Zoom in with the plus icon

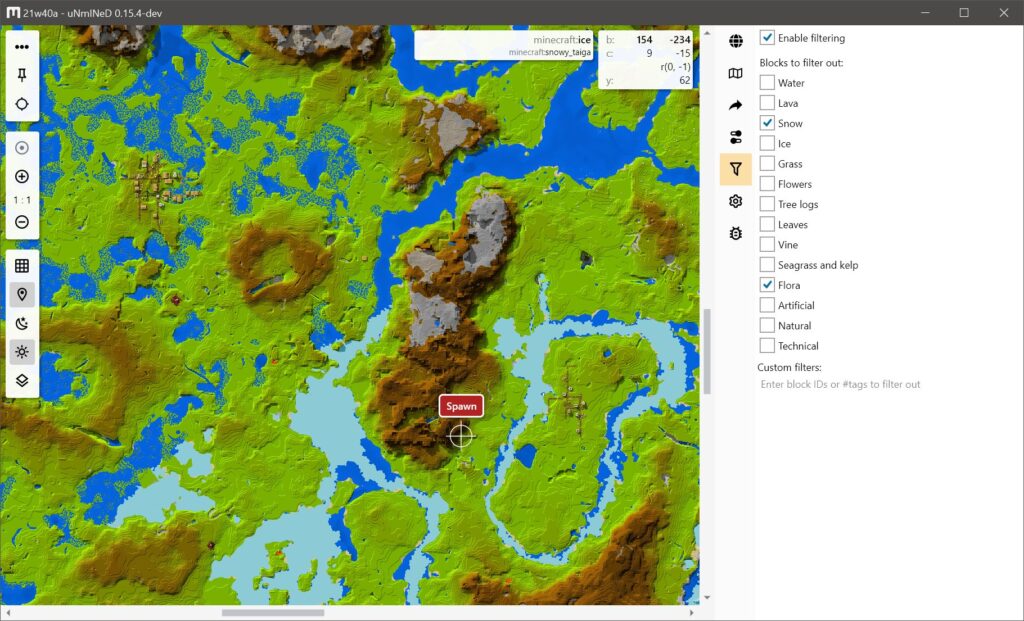(x=22, y=177)
